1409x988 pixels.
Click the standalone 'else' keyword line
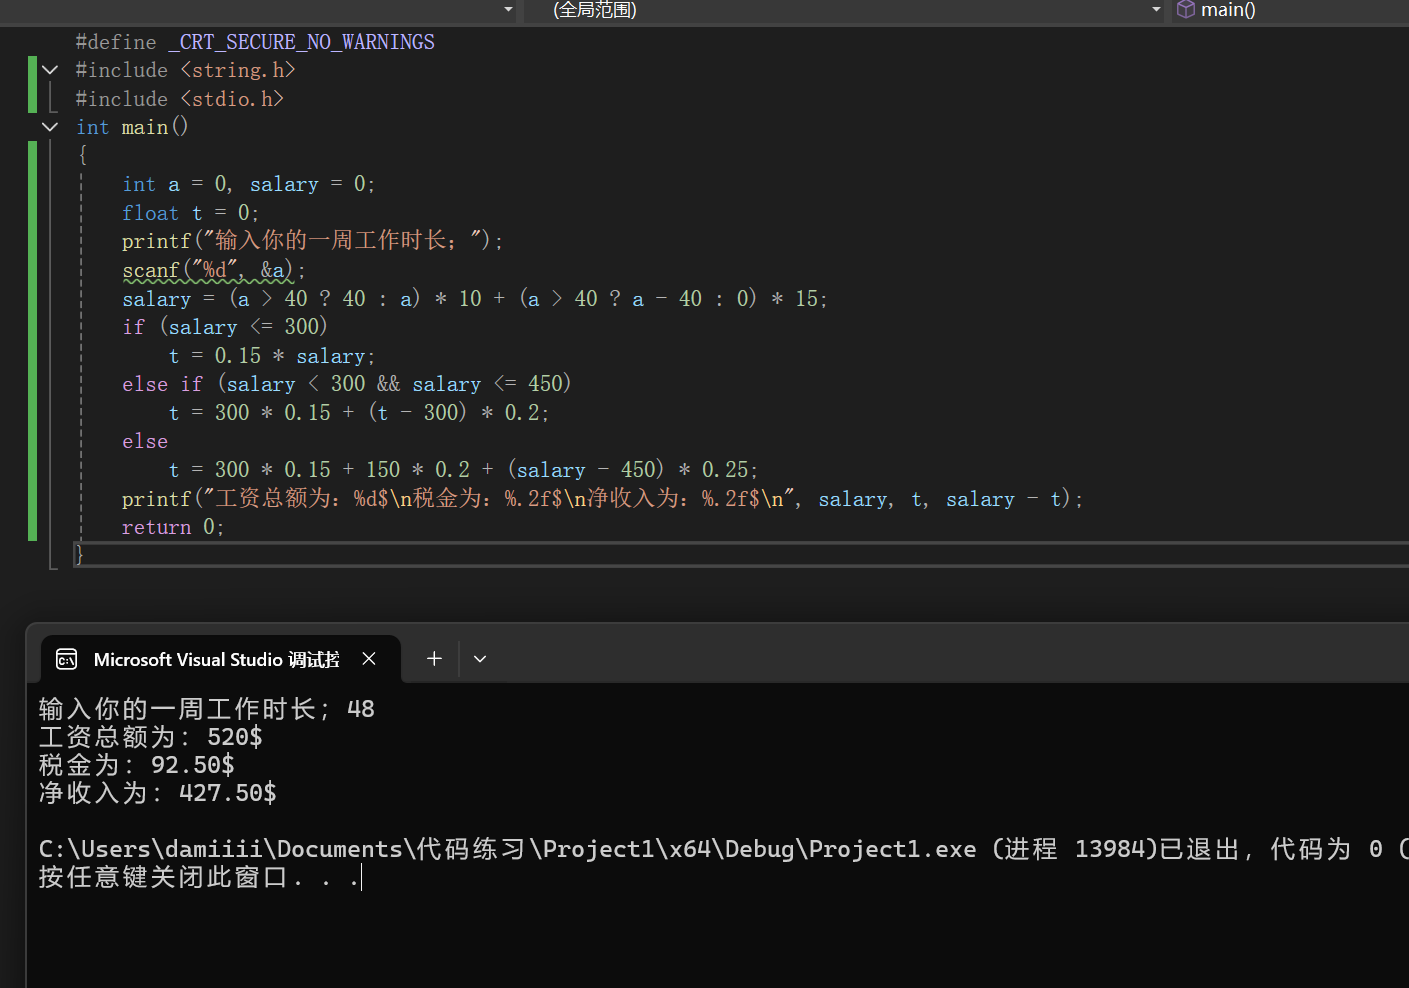click(x=145, y=441)
